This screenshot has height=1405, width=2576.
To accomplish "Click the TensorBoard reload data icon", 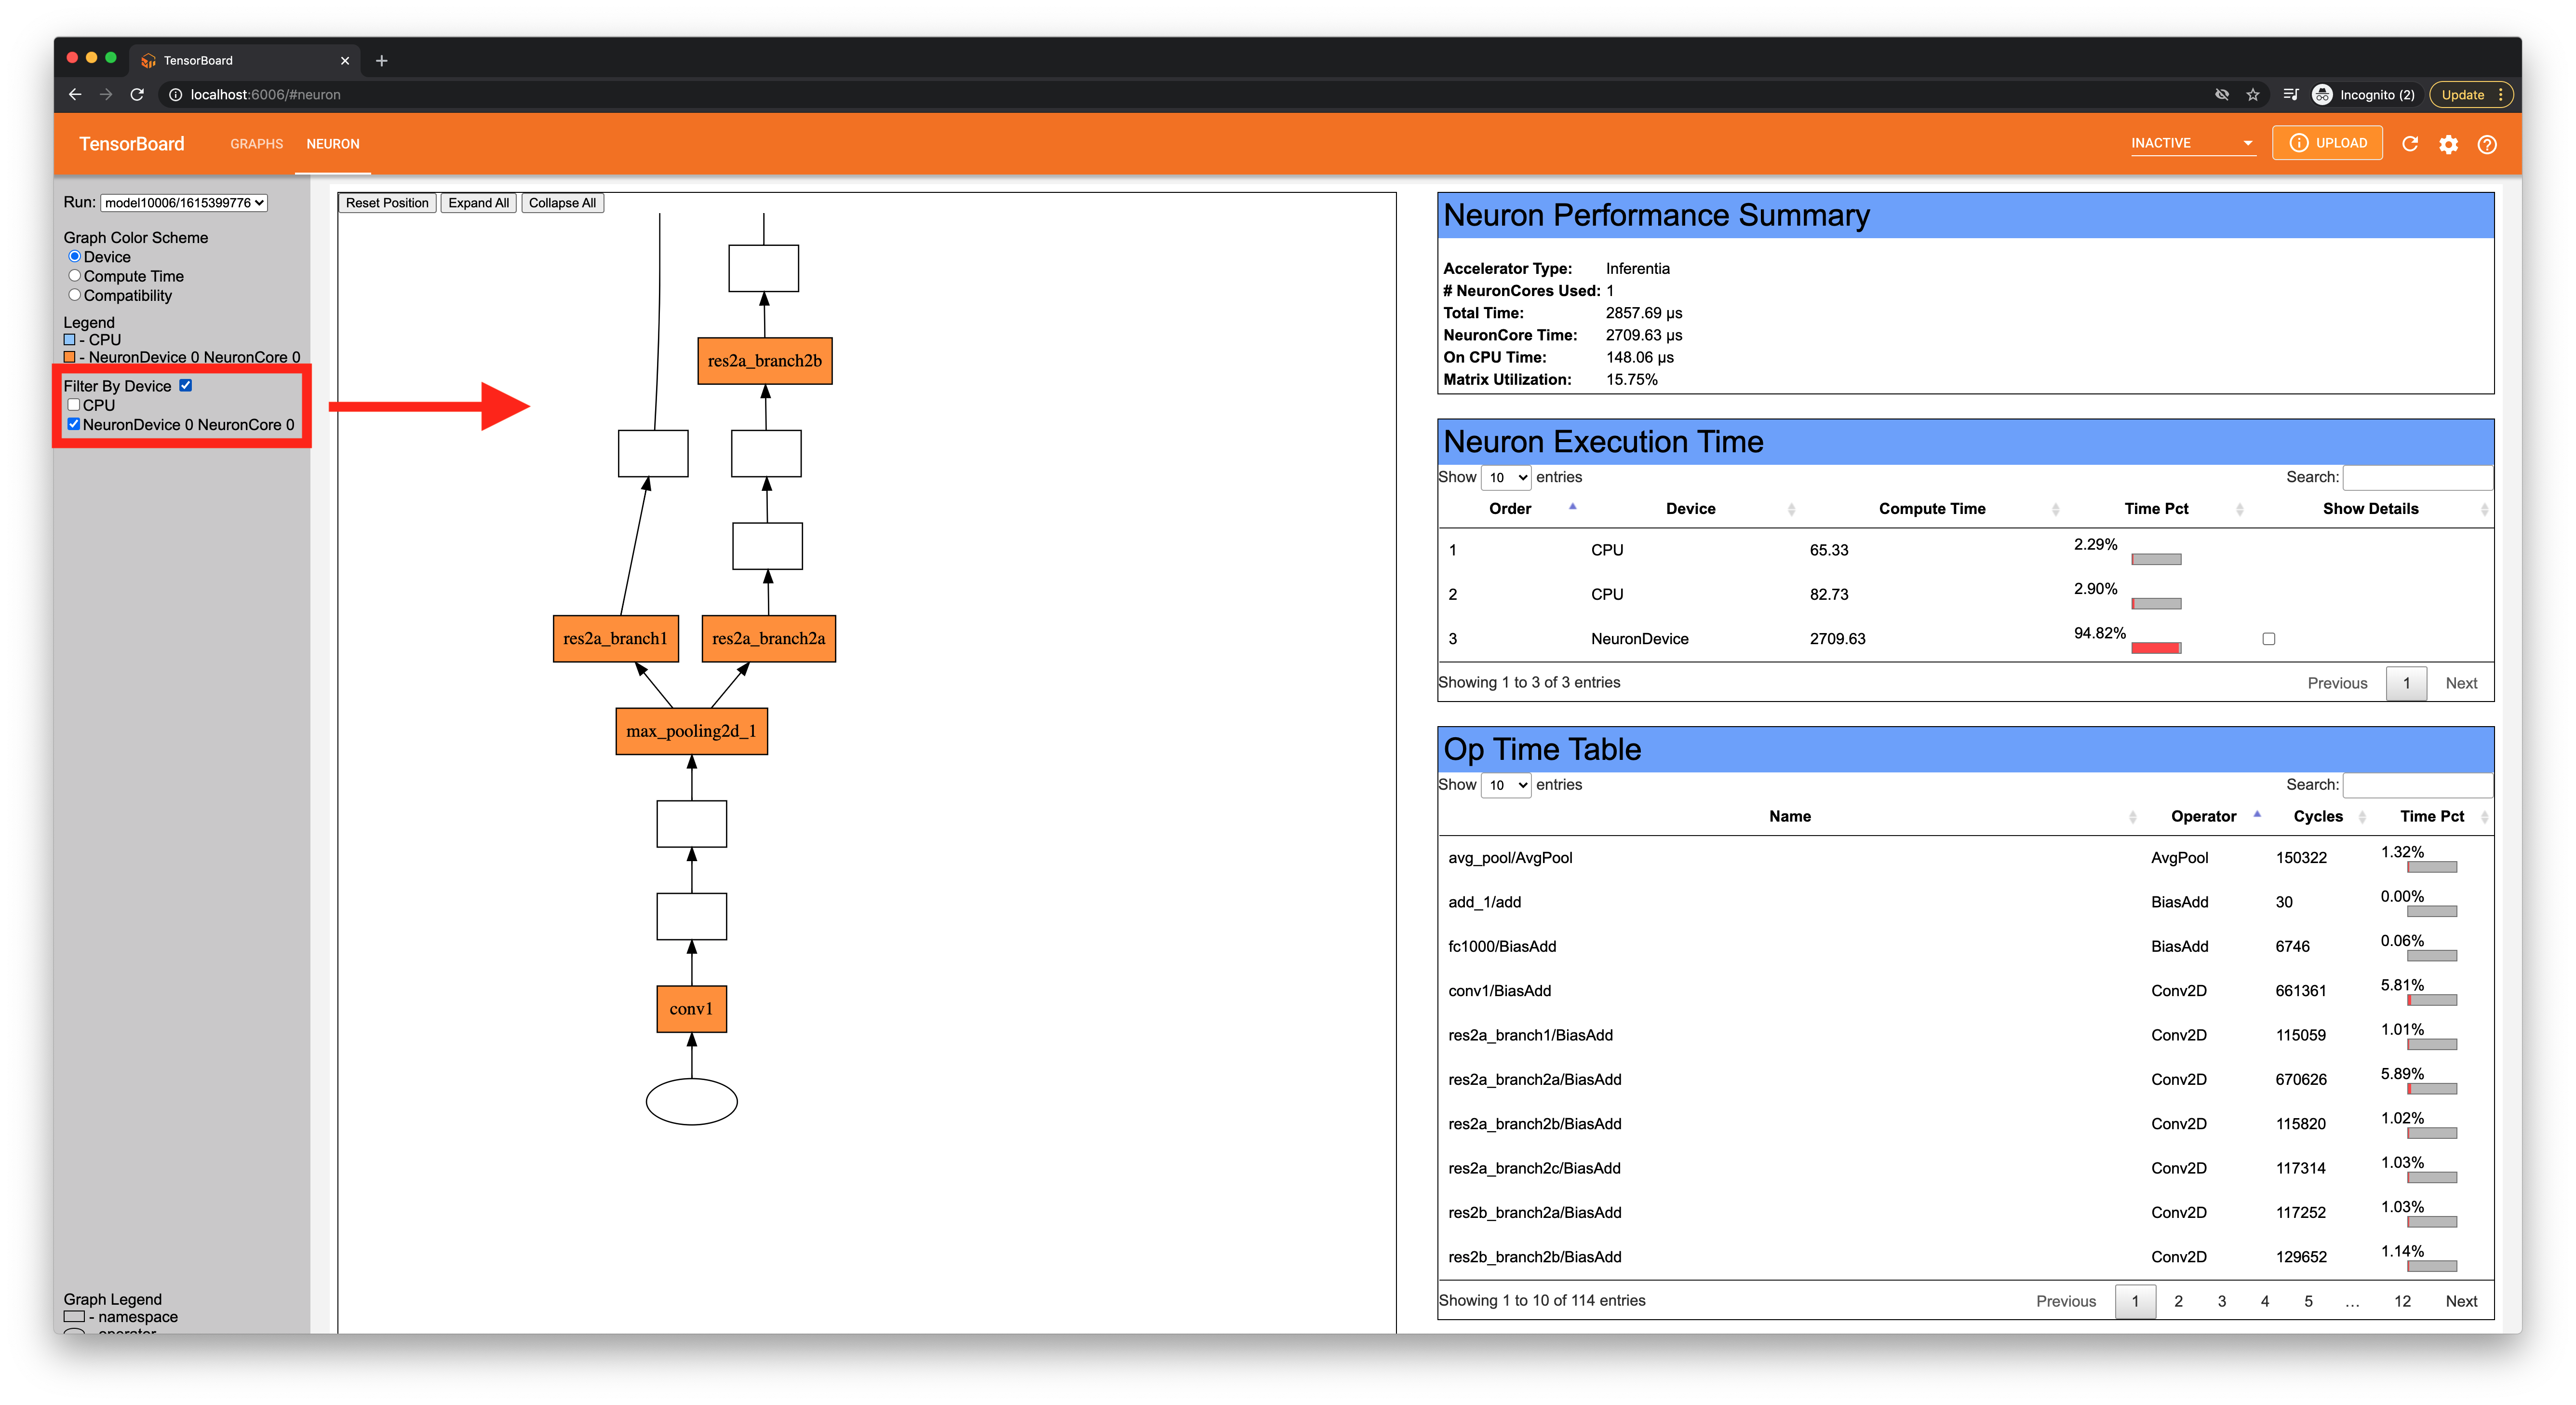I will [x=2409, y=144].
